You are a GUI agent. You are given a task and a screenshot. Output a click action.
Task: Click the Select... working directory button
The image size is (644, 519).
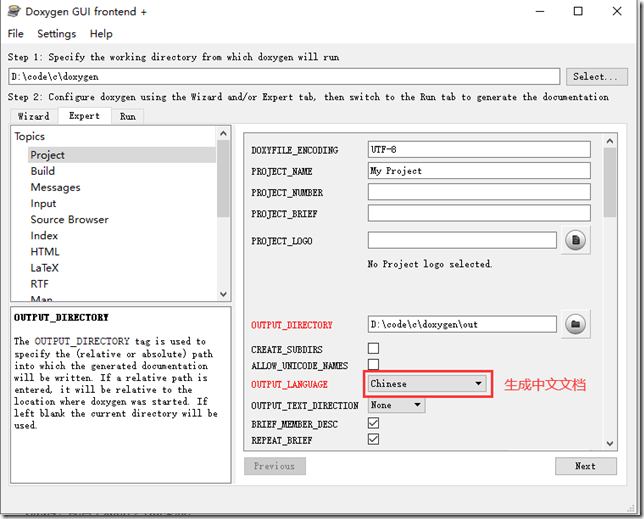click(x=596, y=77)
